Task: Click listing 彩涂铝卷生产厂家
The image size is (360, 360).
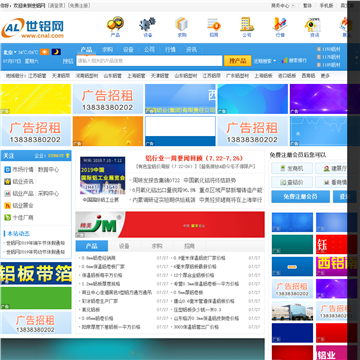Action: pyautogui.click(x=100, y=301)
